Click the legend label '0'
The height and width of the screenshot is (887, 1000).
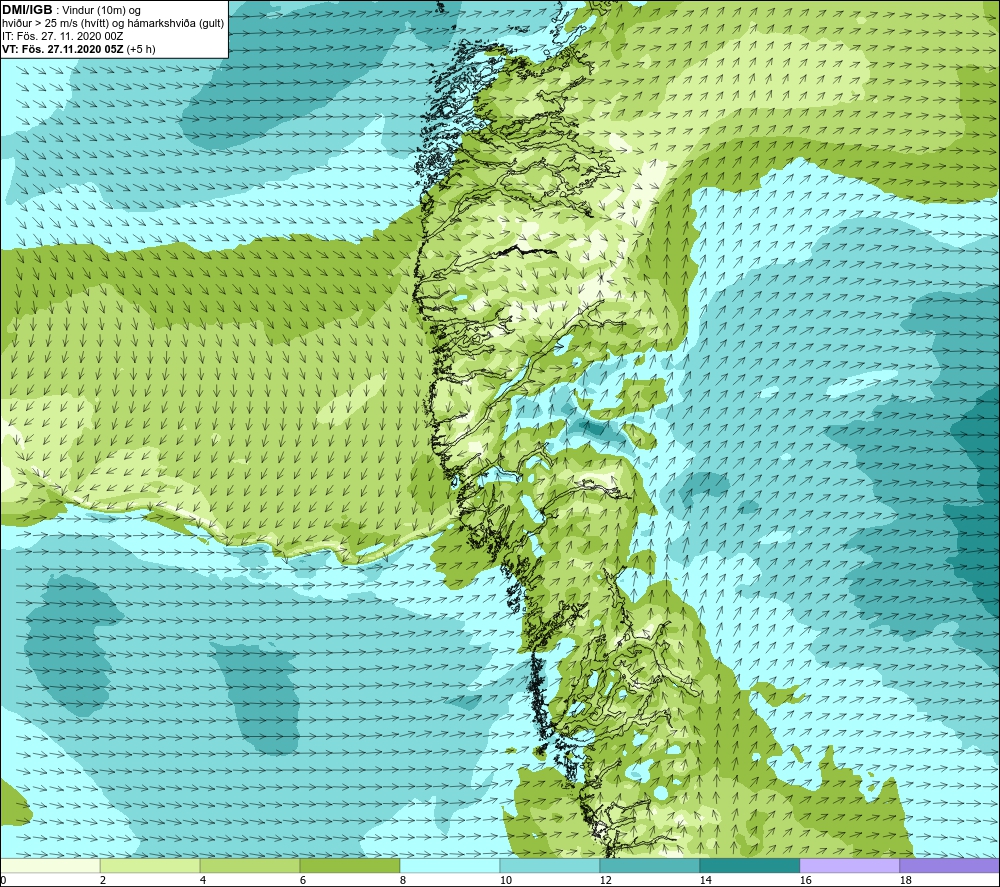(3, 880)
